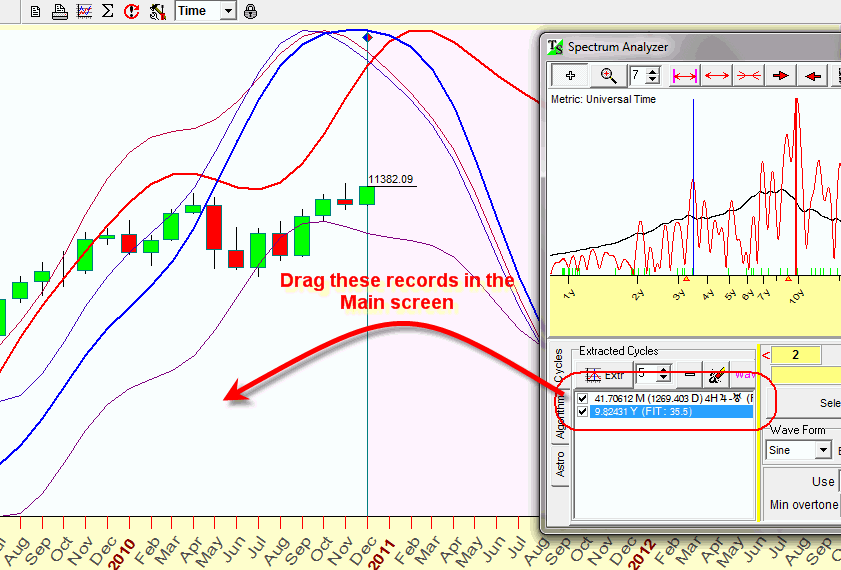This screenshot has width=841, height=570.
Task: Click the new document icon in the toolbar
Action: 35,11
